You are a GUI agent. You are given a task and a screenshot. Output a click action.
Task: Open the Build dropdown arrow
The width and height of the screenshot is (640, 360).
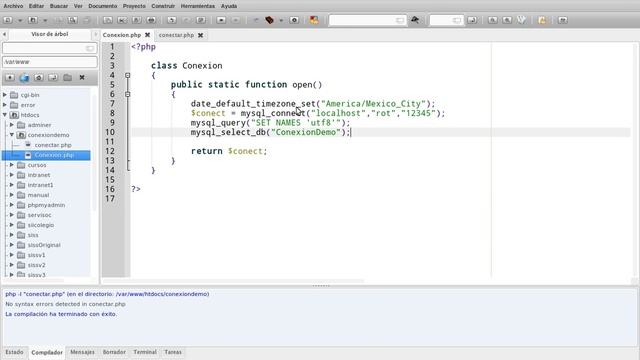[x=281, y=20]
